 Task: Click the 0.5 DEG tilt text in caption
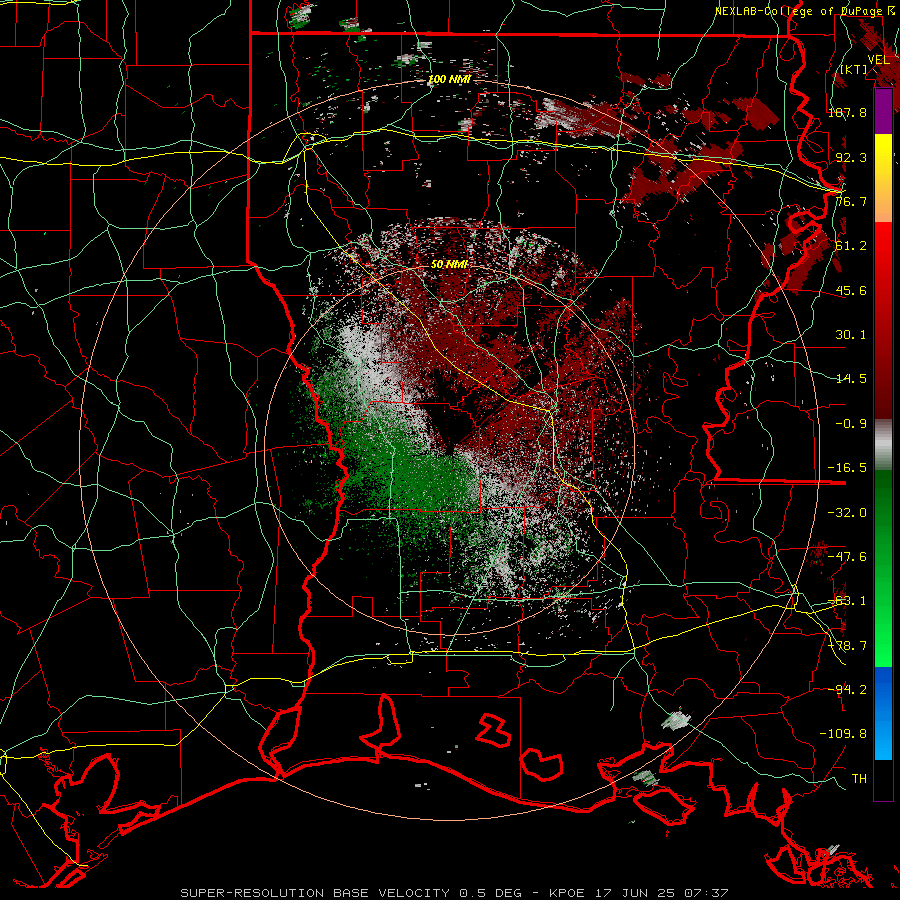point(490,893)
